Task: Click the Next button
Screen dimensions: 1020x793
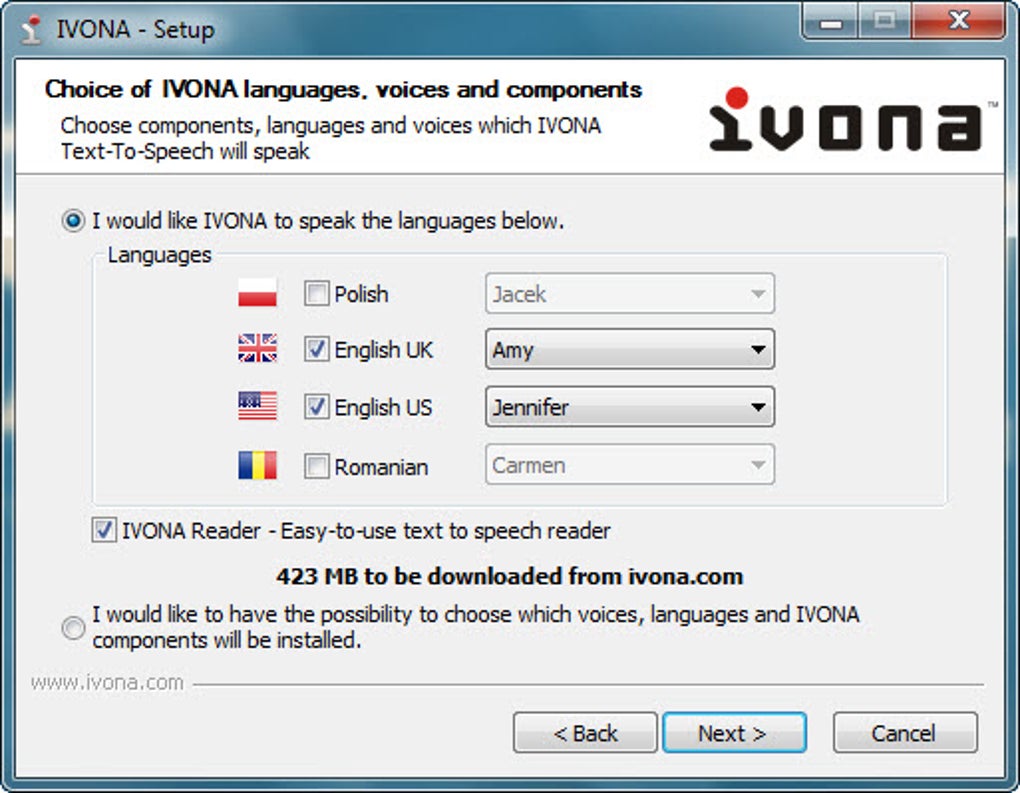Action: 734,733
